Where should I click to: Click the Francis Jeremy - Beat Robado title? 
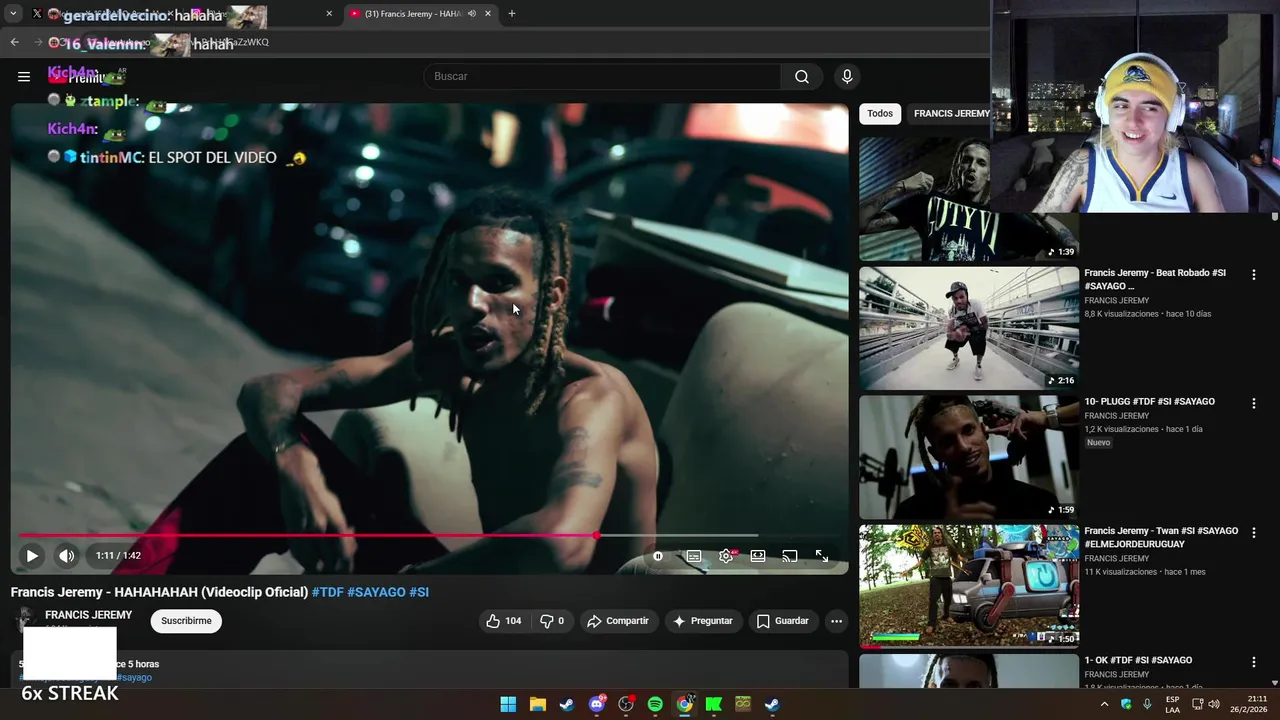1155,279
